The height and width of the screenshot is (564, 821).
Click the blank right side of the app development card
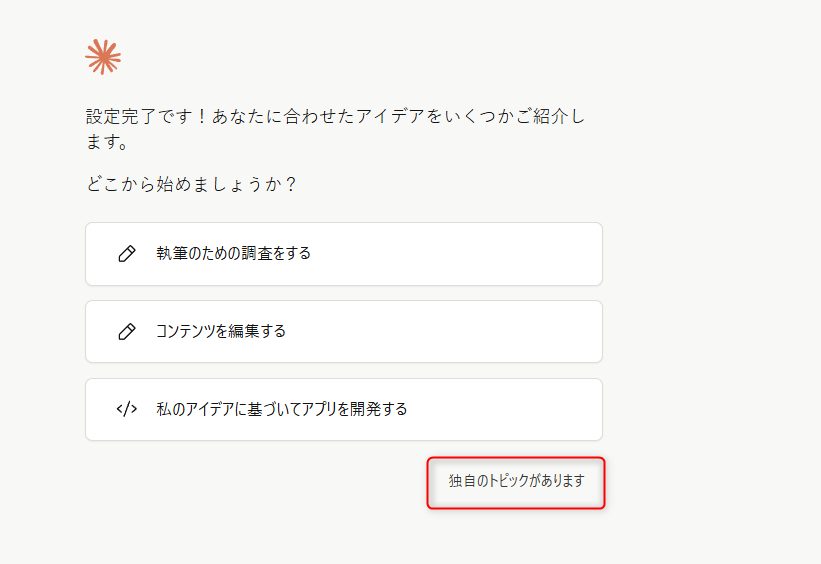click(x=520, y=410)
